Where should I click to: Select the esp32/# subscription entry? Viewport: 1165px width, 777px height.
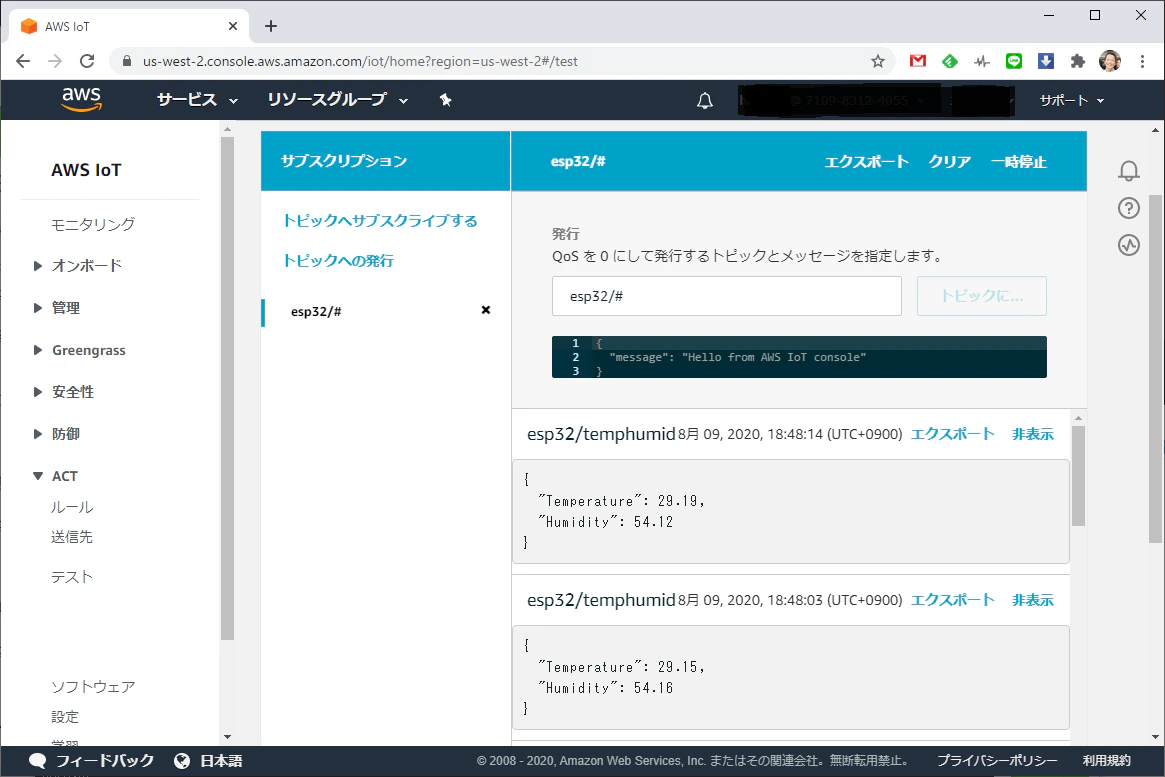pyautogui.click(x=317, y=311)
